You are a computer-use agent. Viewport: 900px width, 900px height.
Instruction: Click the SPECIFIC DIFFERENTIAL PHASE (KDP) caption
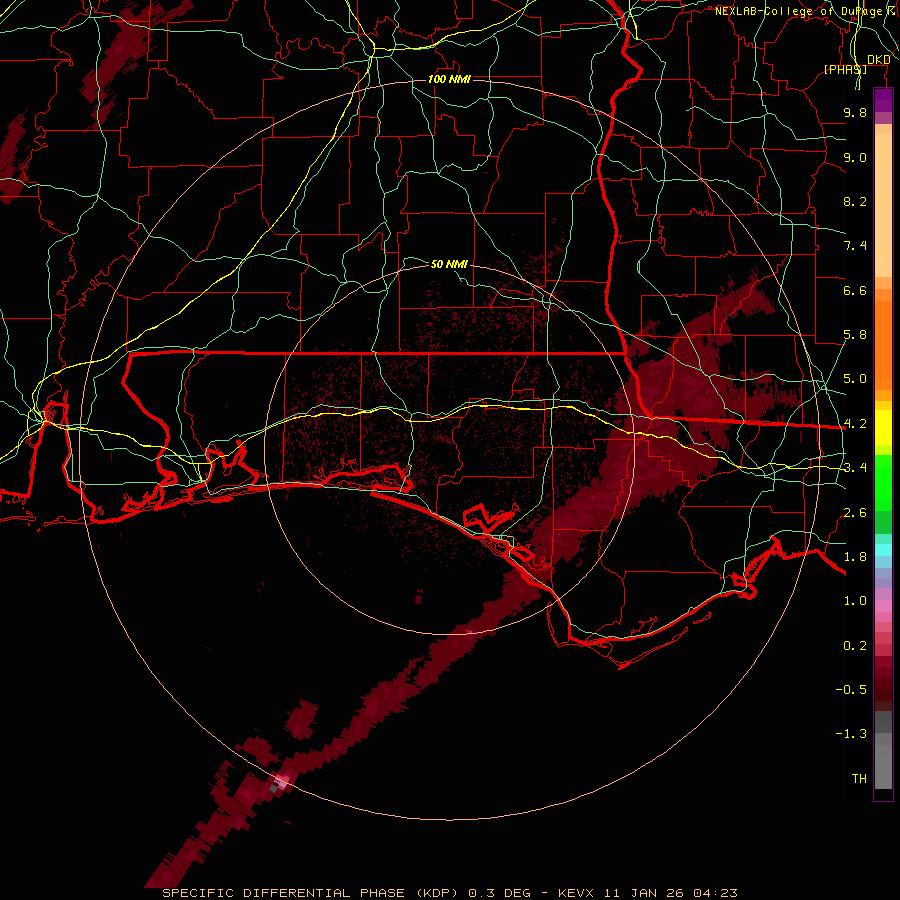pos(311,893)
